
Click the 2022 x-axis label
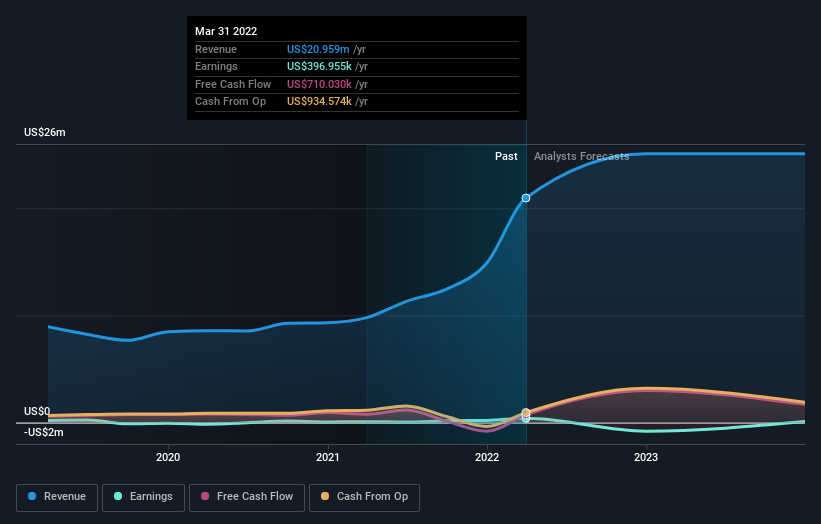coord(487,457)
